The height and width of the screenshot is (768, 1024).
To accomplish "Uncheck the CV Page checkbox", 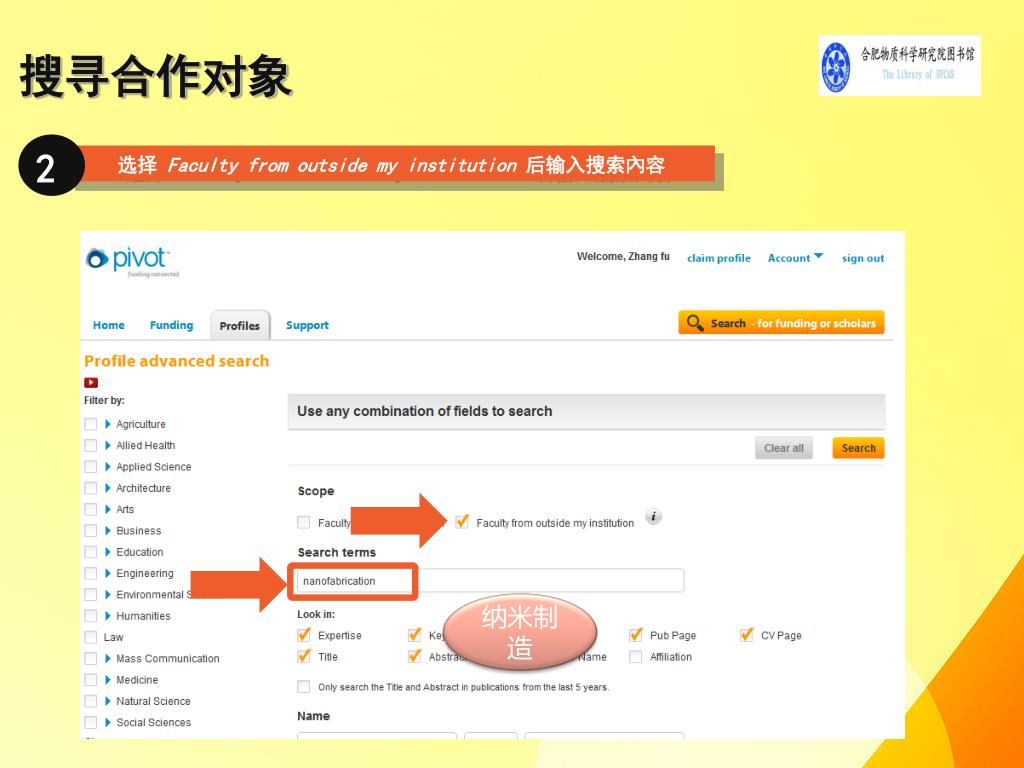I will [746, 635].
